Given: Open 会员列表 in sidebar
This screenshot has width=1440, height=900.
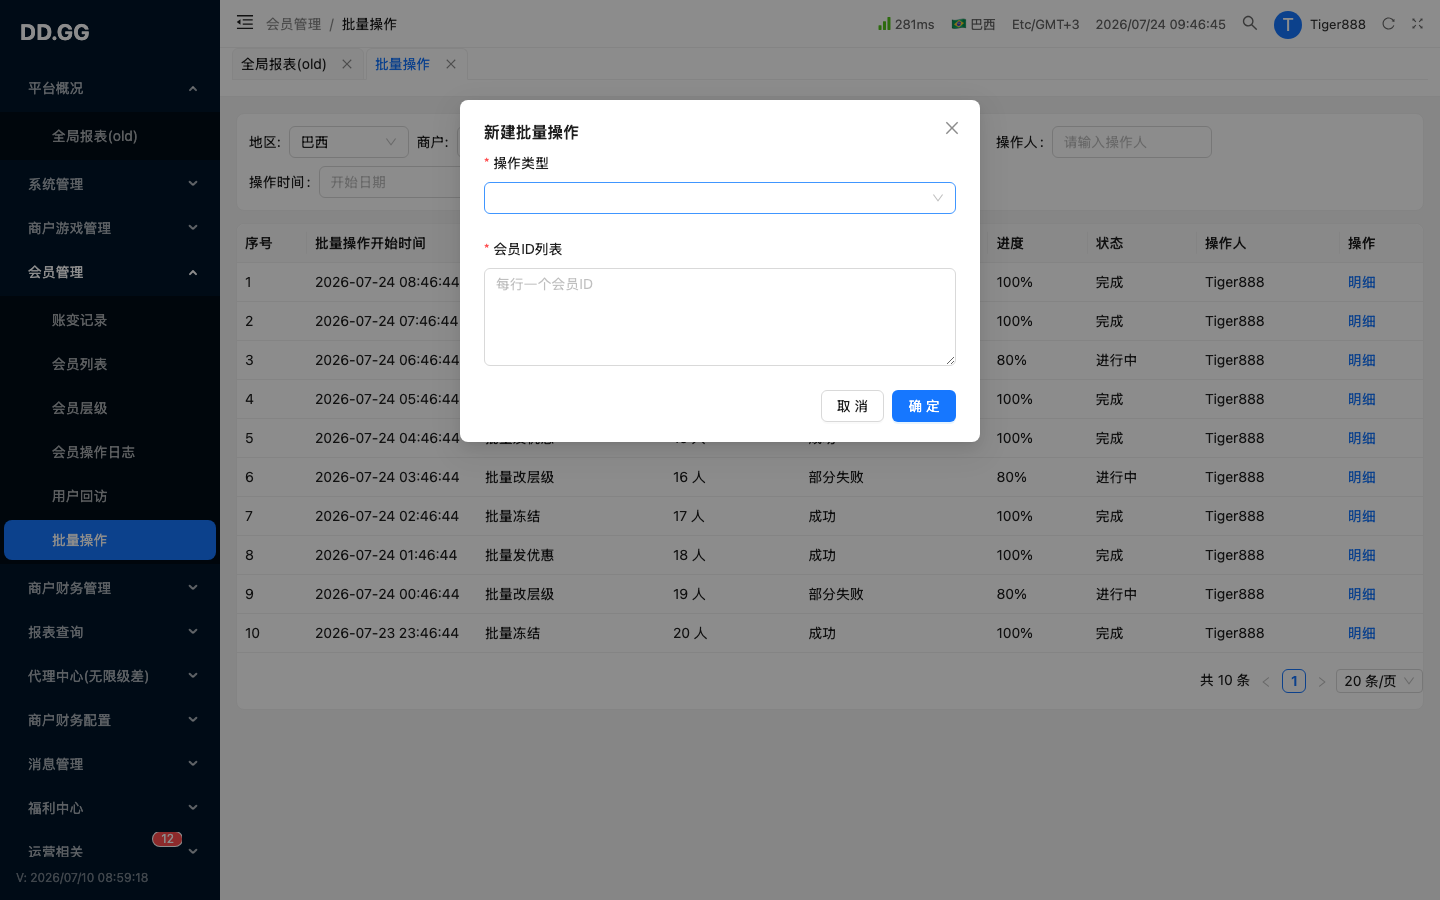Looking at the screenshot, I should coord(110,364).
